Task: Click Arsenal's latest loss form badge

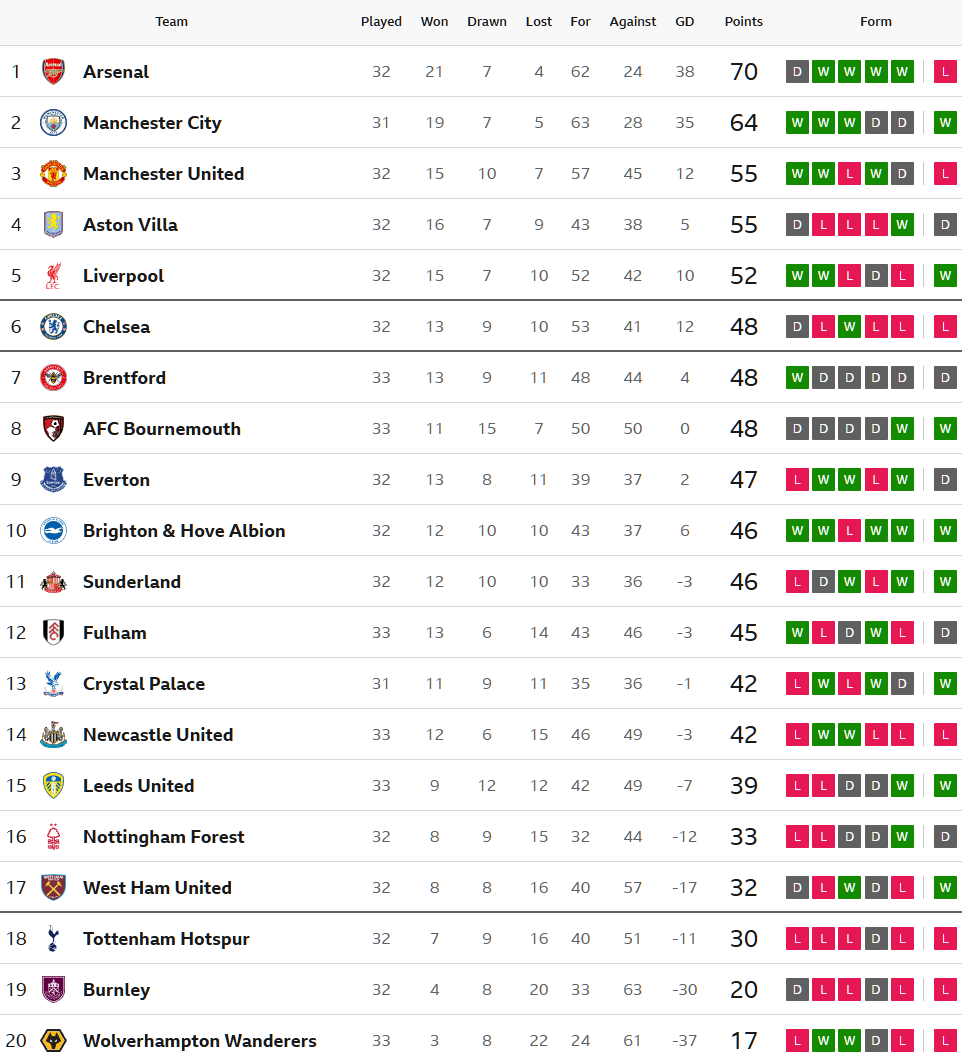Action: [x=944, y=71]
